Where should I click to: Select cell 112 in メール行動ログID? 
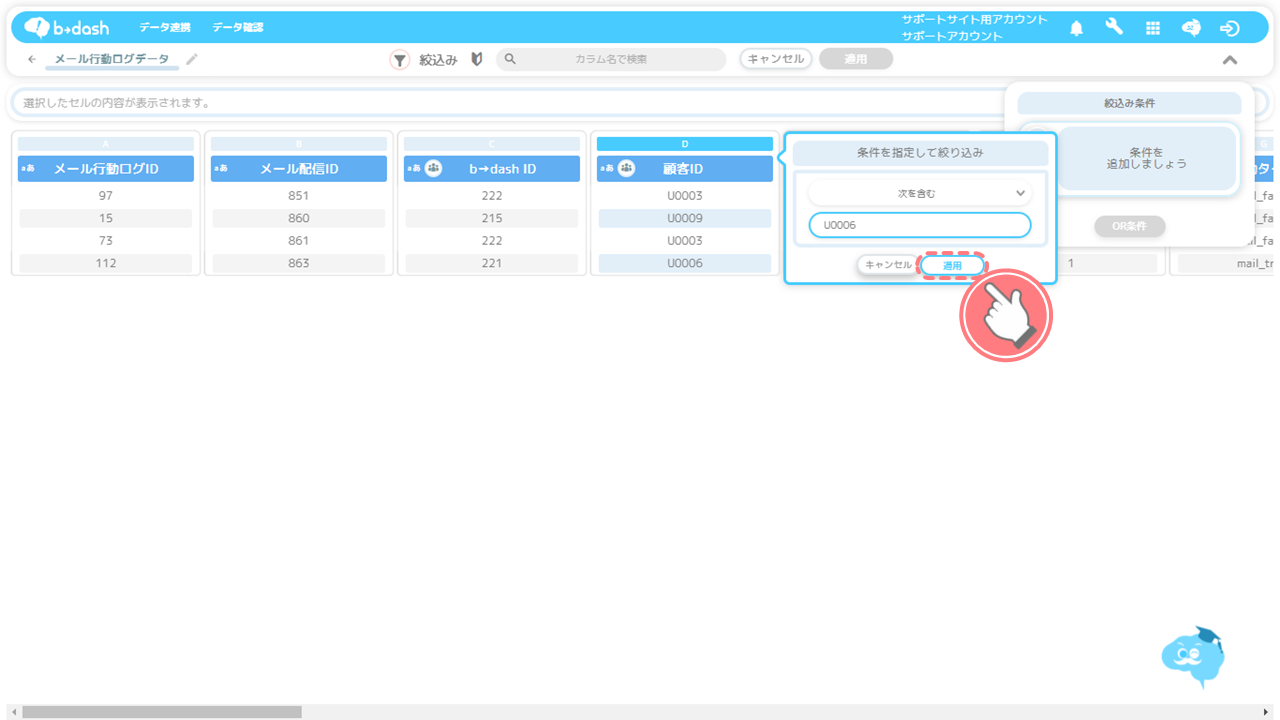(106, 263)
